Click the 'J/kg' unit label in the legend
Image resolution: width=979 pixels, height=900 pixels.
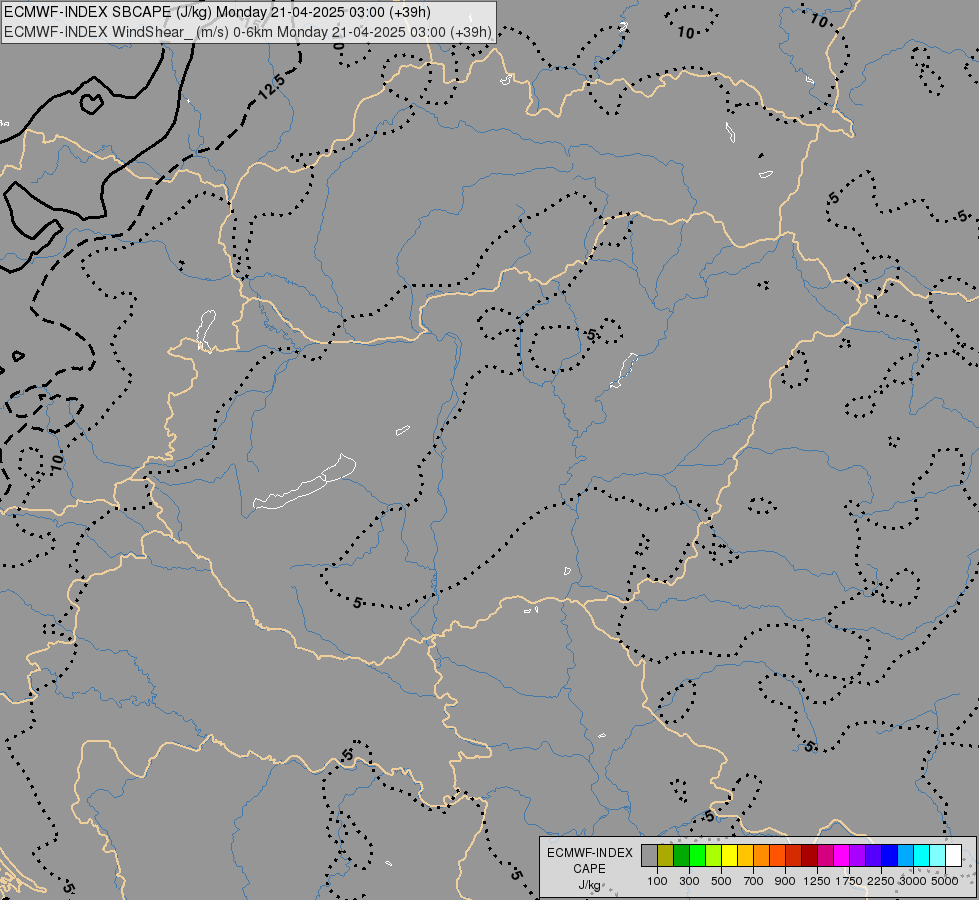589,886
